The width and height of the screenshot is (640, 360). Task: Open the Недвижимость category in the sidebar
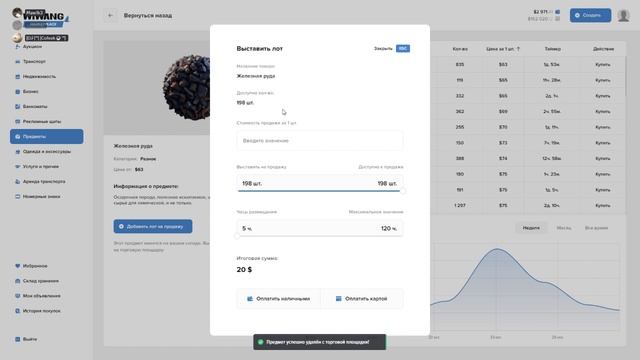(36, 76)
